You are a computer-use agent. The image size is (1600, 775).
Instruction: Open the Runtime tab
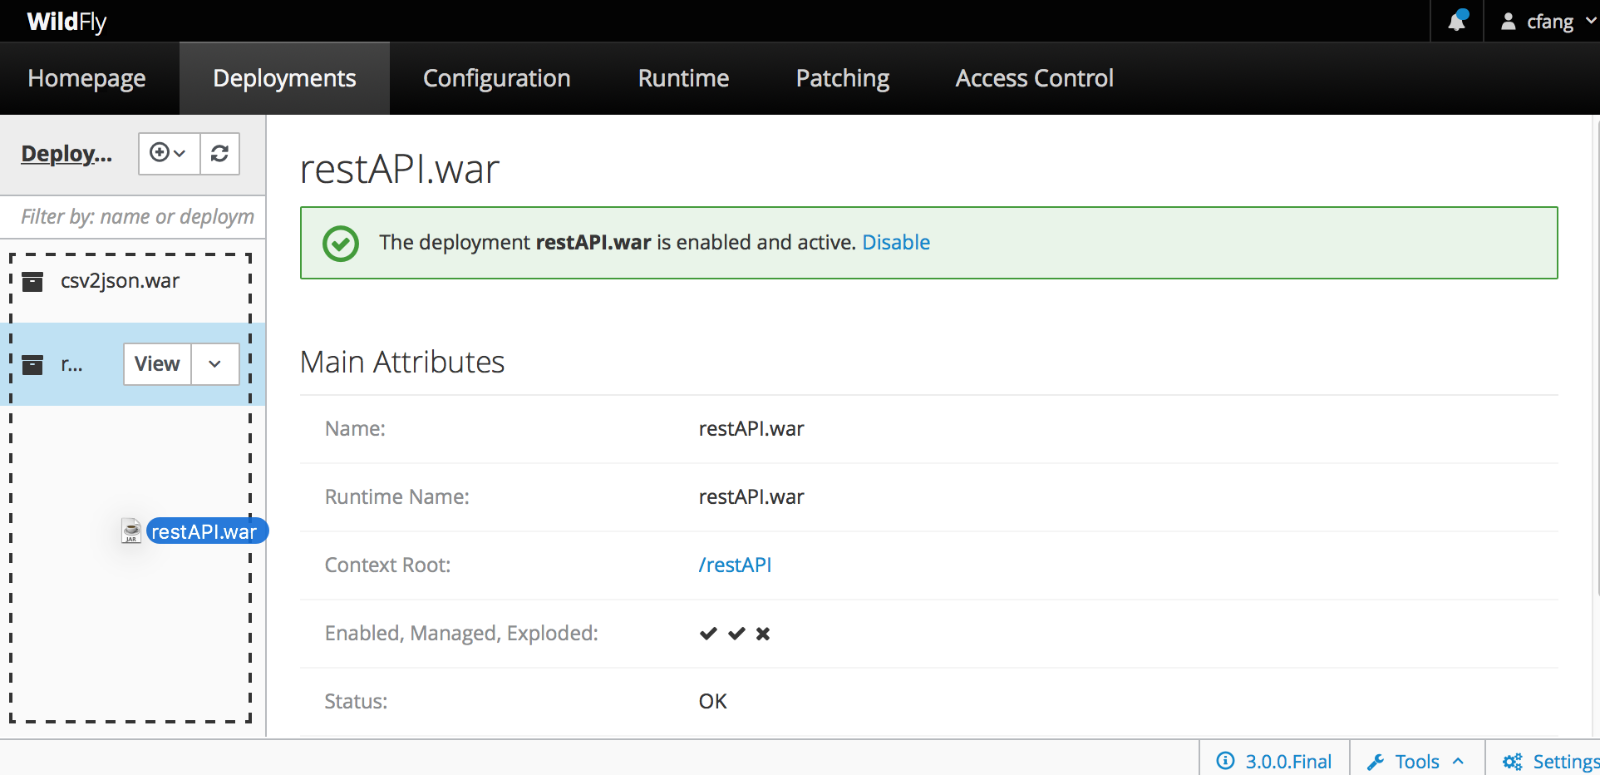coord(684,78)
